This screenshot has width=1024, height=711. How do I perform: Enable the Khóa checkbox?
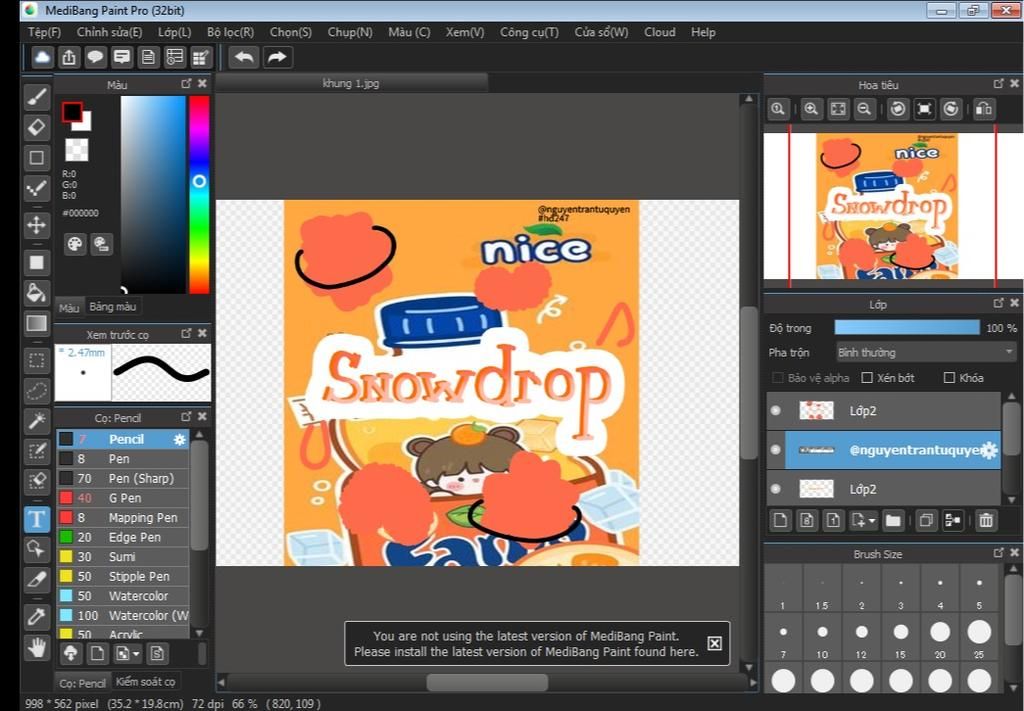[x=950, y=377]
